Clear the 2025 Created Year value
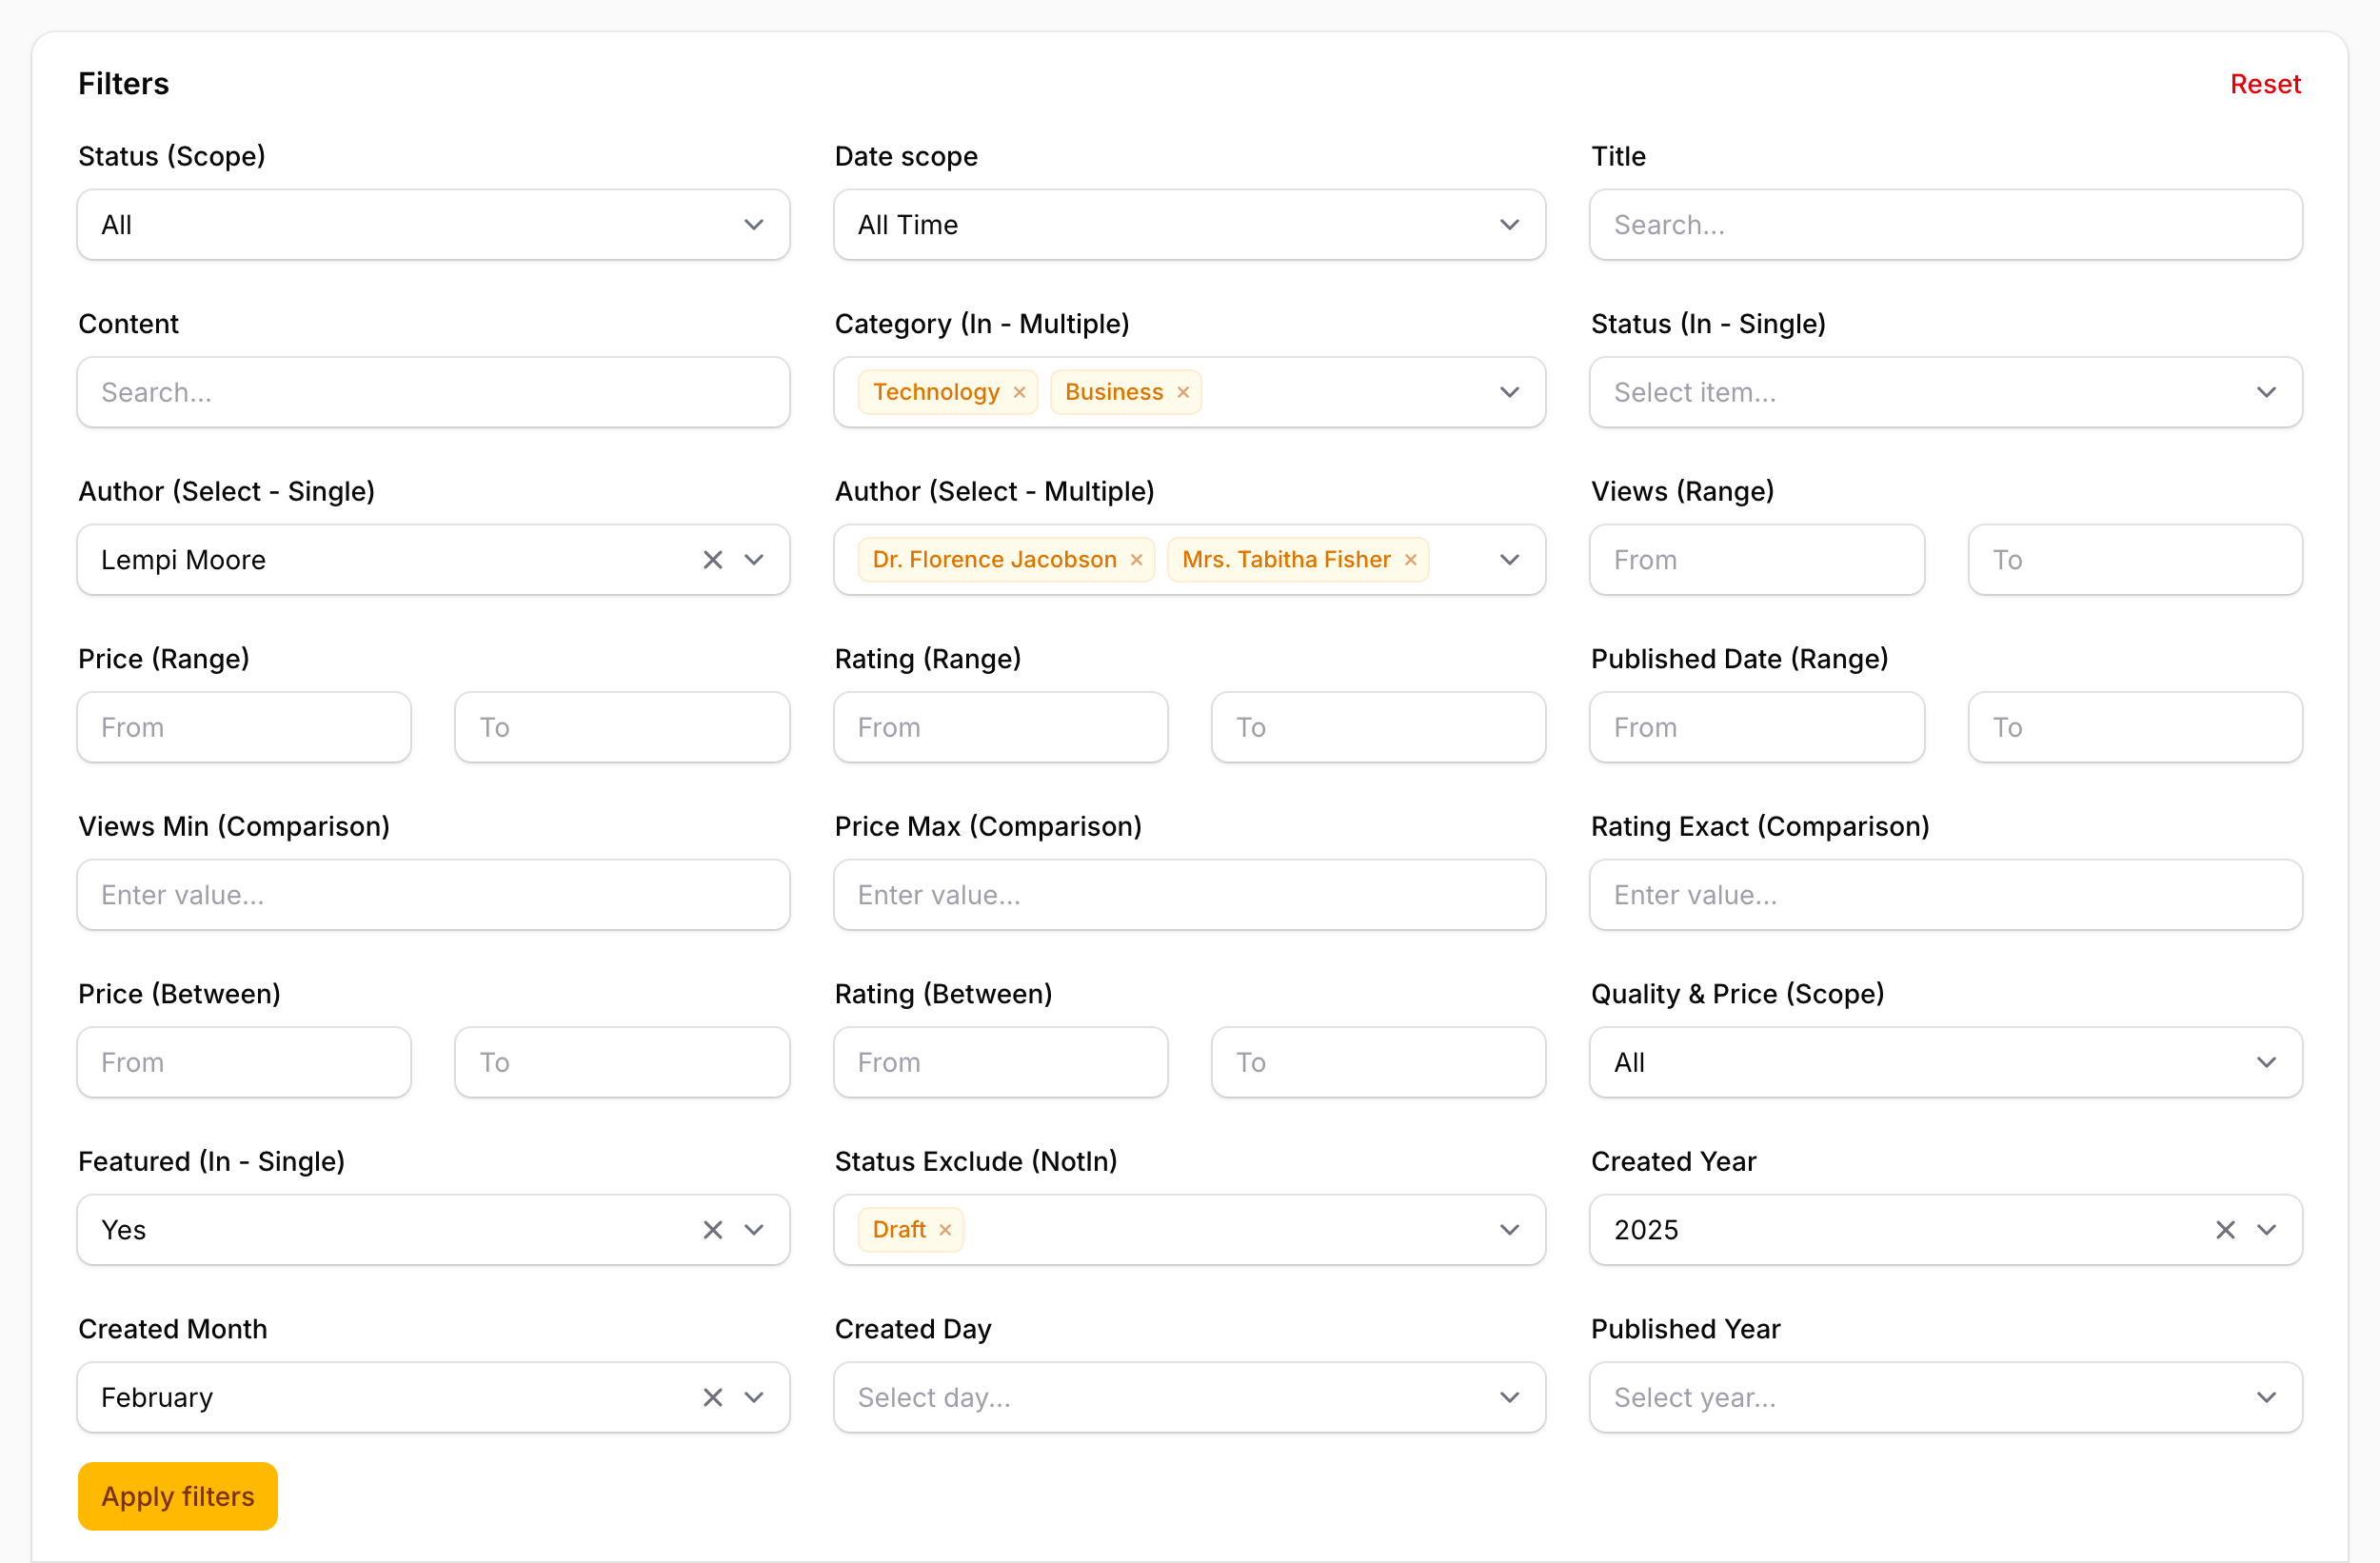2380x1563 pixels. pos(2224,1230)
